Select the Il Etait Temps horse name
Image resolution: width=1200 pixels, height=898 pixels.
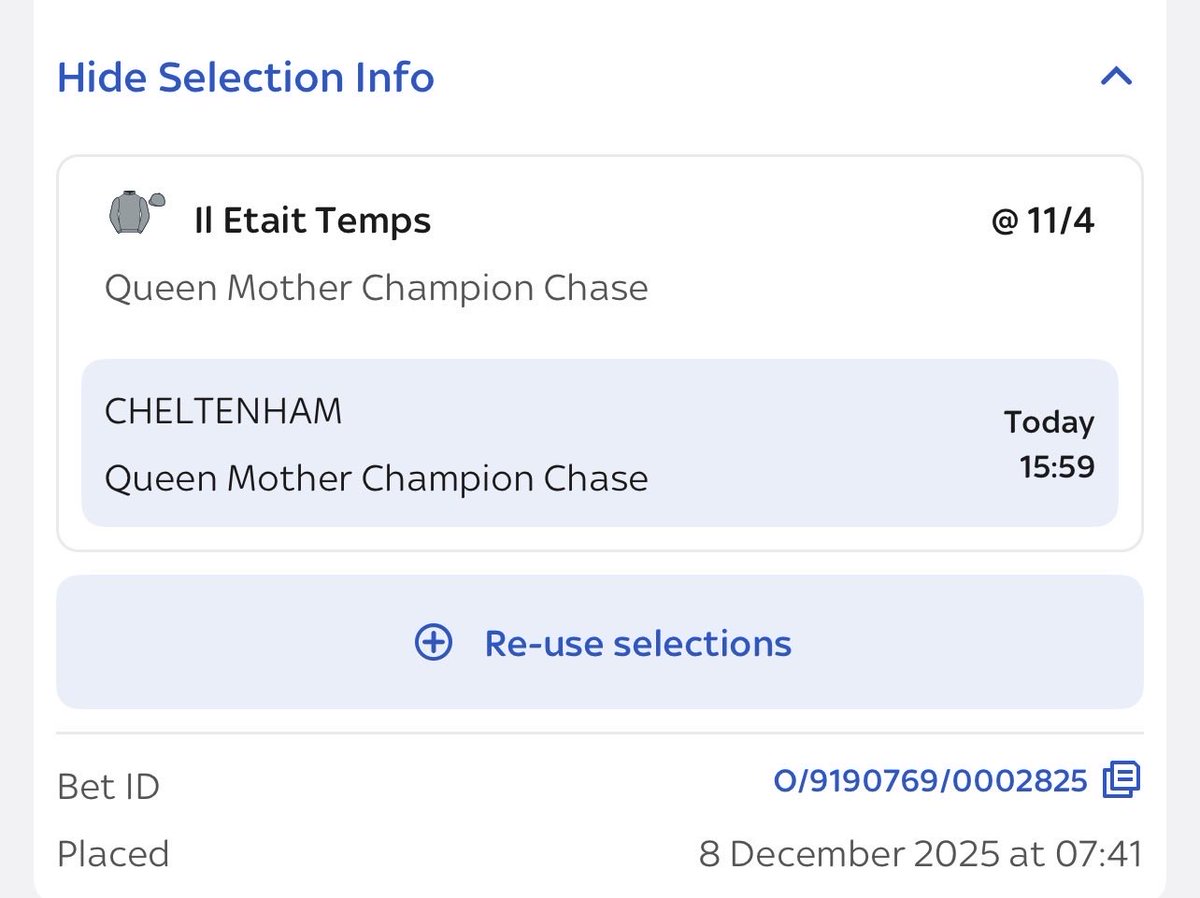[312, 221]
